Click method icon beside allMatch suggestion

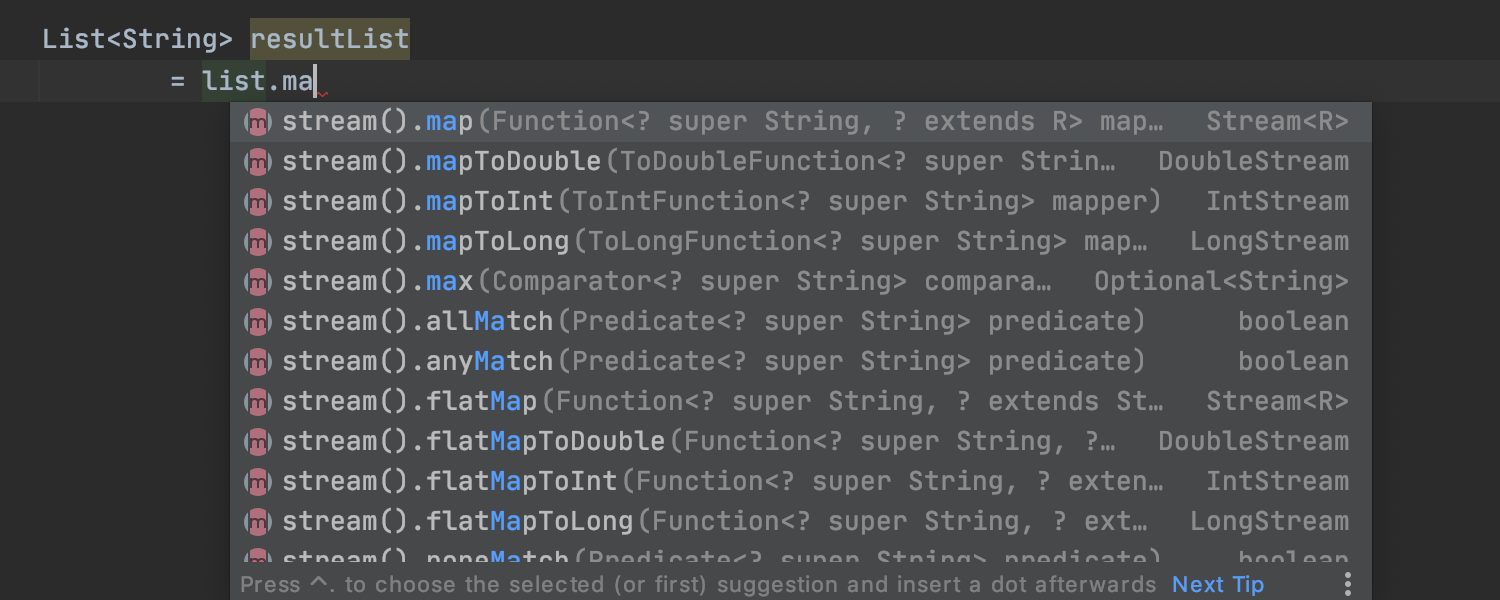click(x=258, y=322)
